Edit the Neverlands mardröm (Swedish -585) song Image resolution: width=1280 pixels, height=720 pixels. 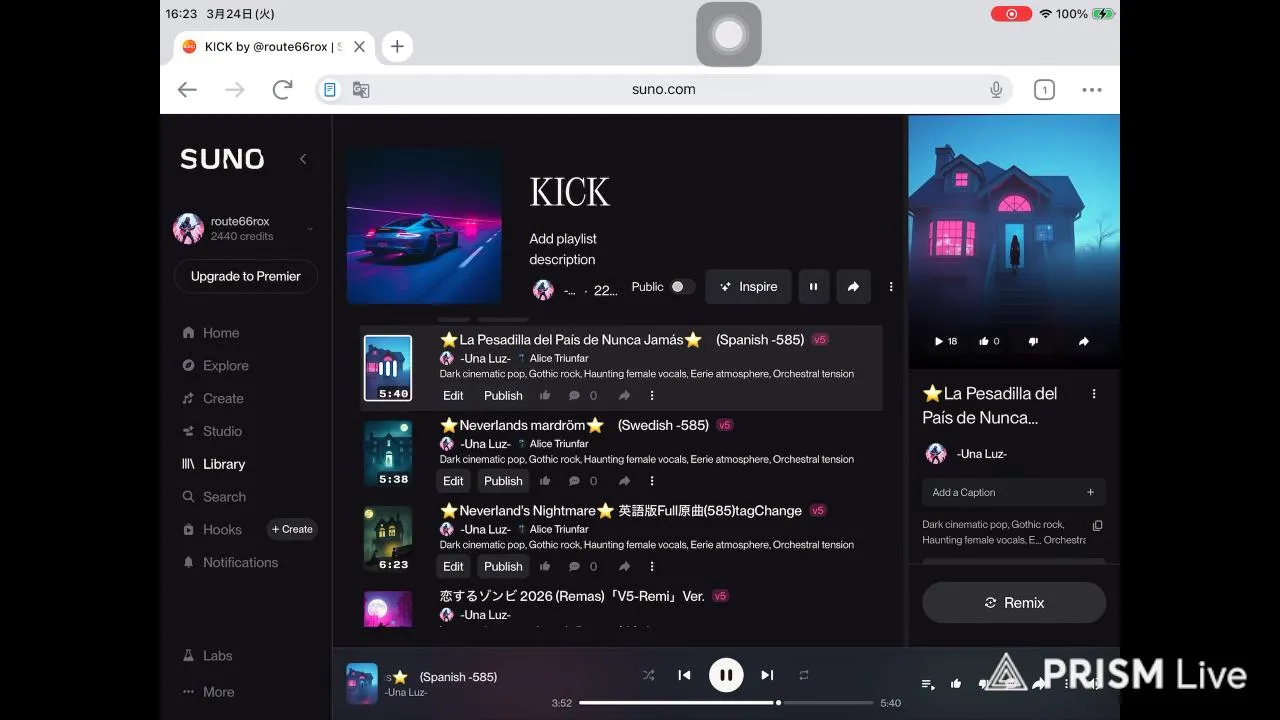[453, 481]
